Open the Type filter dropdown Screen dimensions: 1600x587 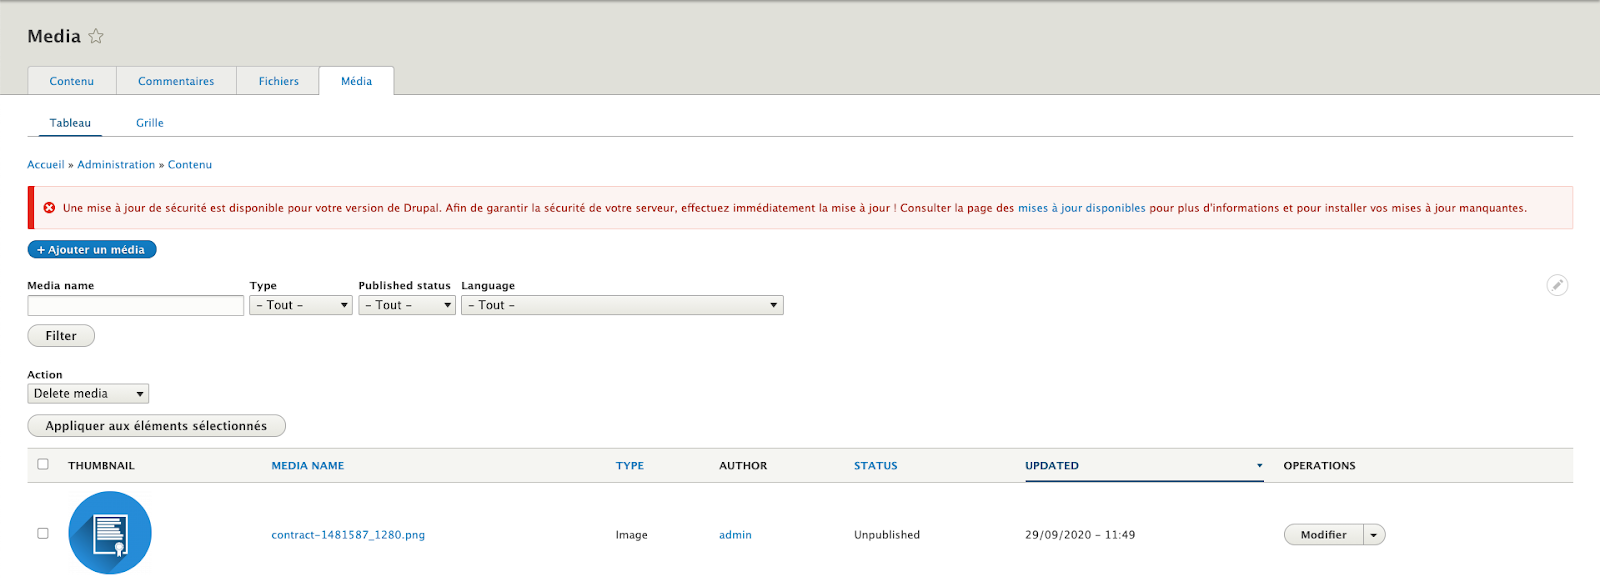(x=301, y=305)
